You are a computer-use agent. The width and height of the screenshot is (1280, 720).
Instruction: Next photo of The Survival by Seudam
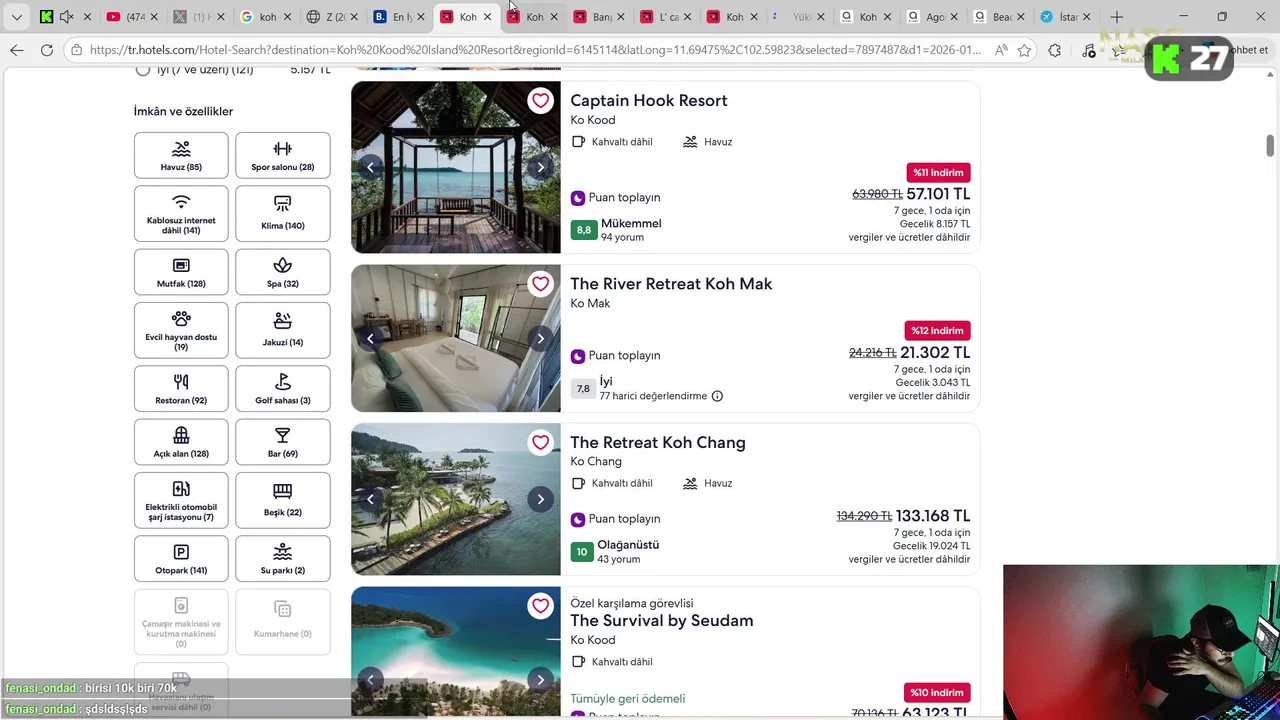[x=540, y=680]
